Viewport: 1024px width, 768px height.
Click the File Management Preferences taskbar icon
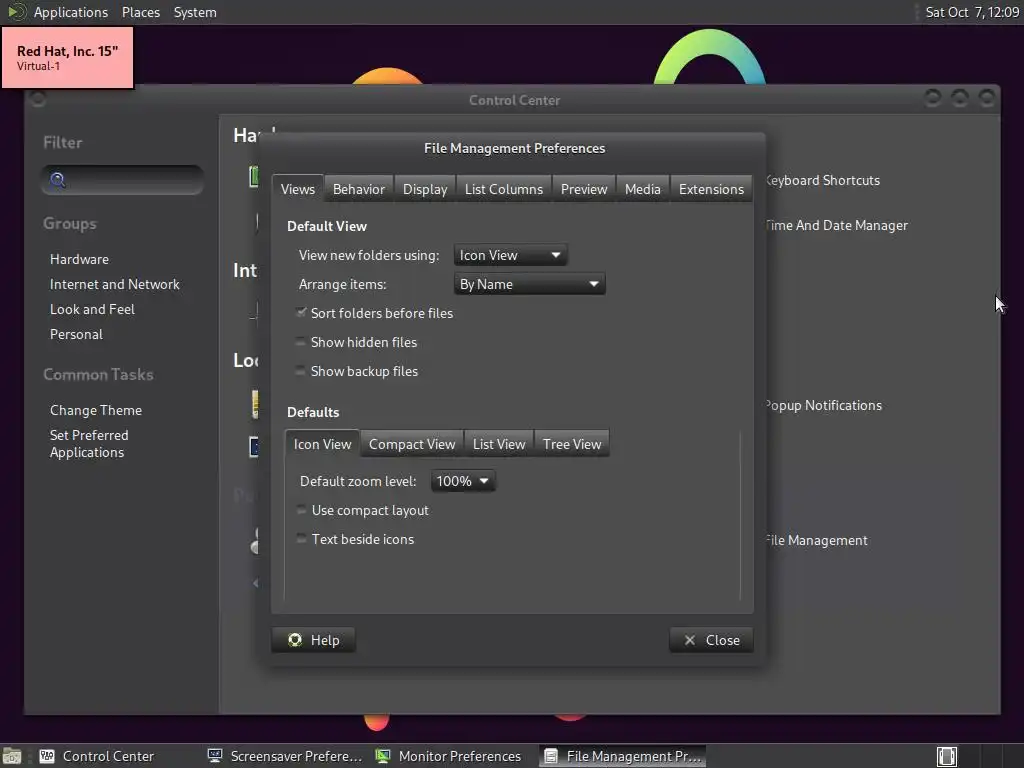(551, 756)
